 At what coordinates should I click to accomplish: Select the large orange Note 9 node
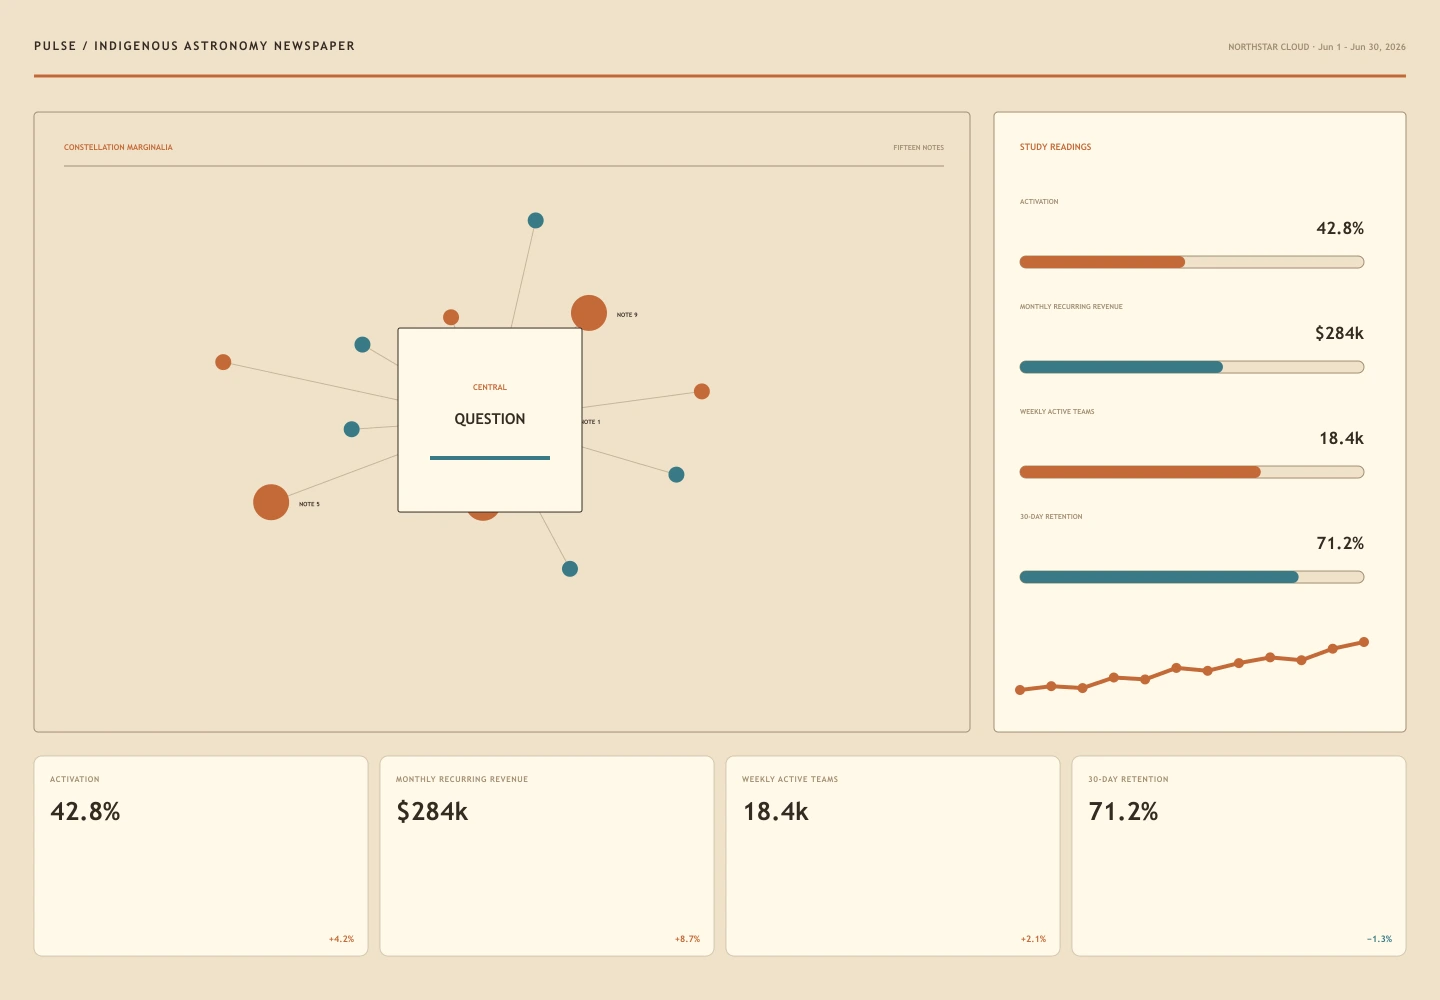589,313
